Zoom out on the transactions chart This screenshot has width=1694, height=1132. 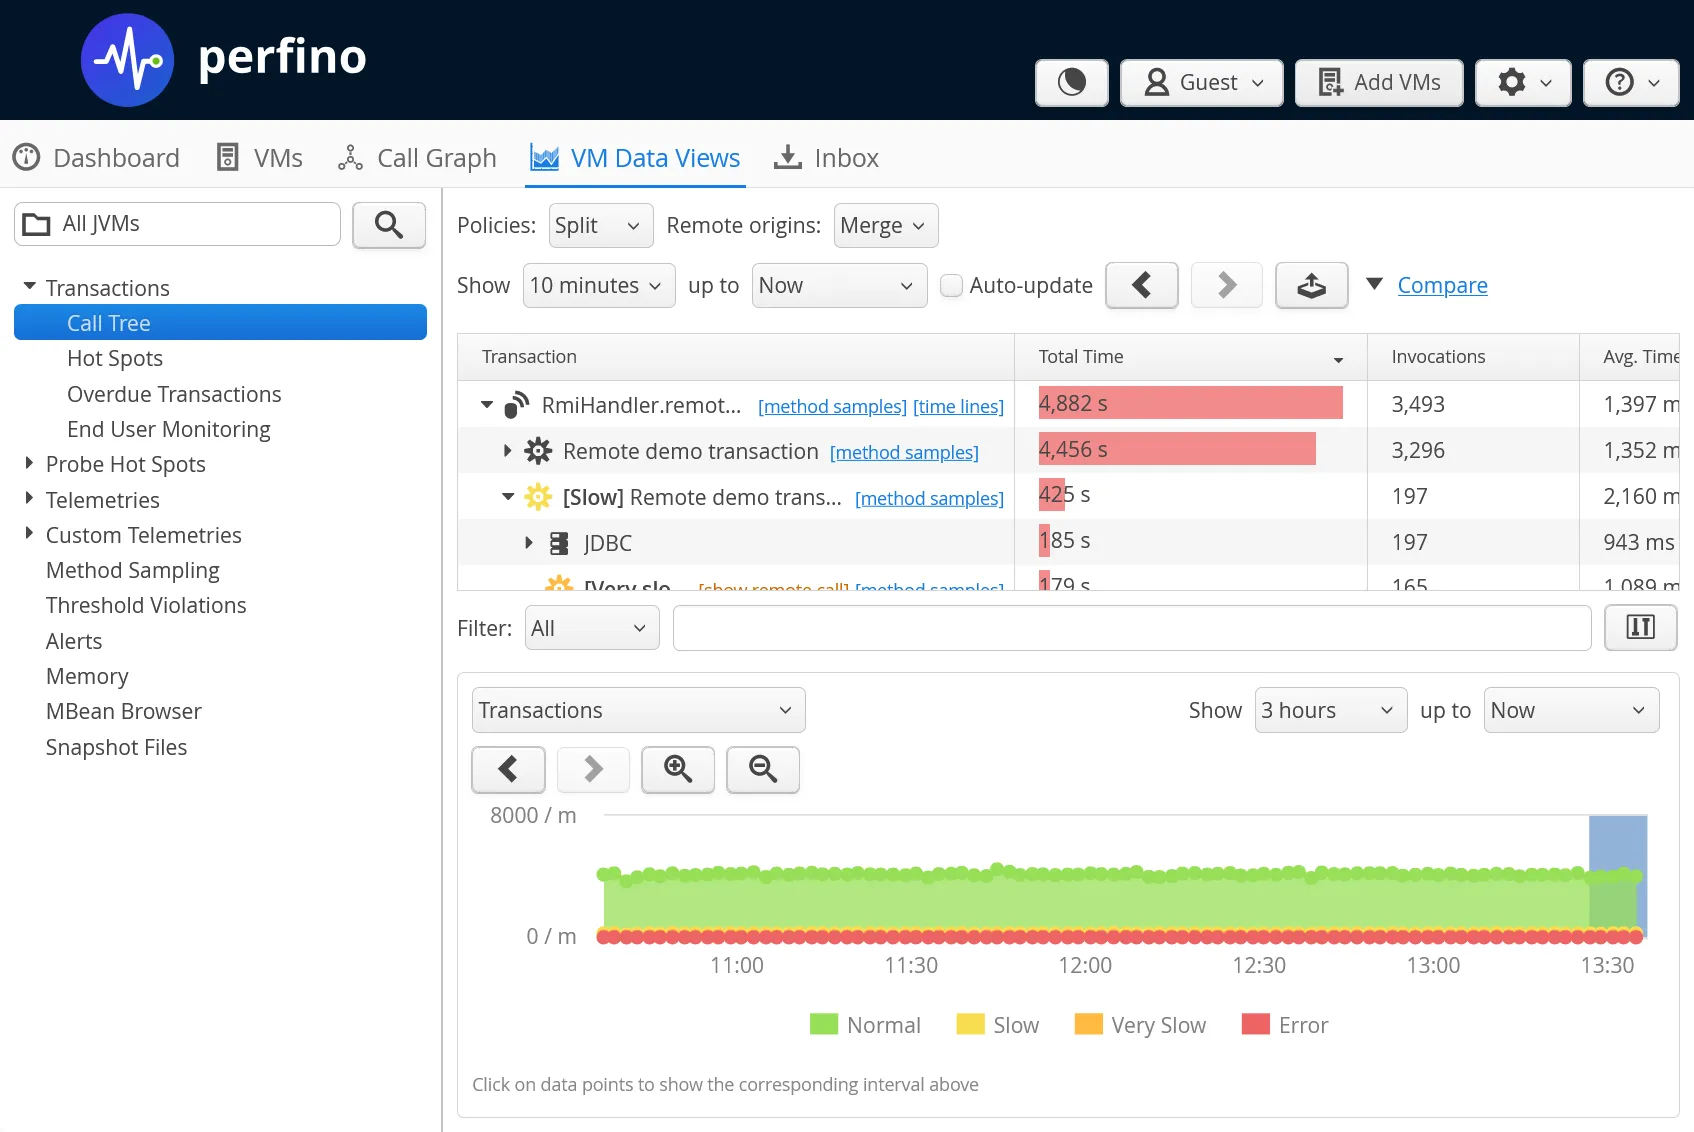point(762,769)
